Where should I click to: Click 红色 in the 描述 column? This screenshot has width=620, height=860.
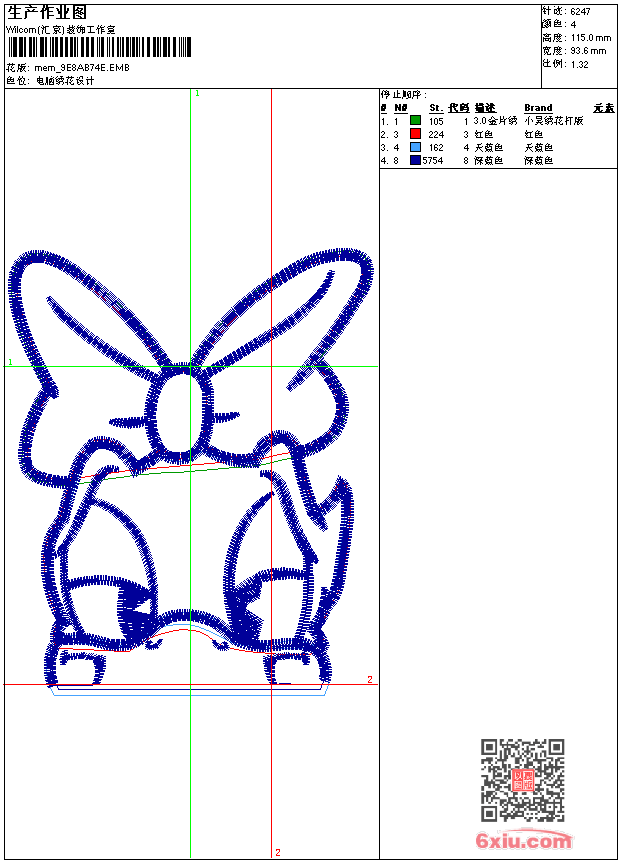click(484, 134)
